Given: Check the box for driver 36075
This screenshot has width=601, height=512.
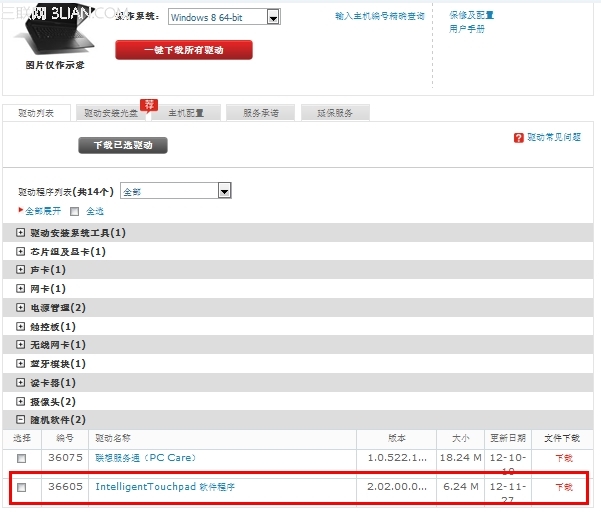Looking at the screenshot, I should (x=22, y=458).
